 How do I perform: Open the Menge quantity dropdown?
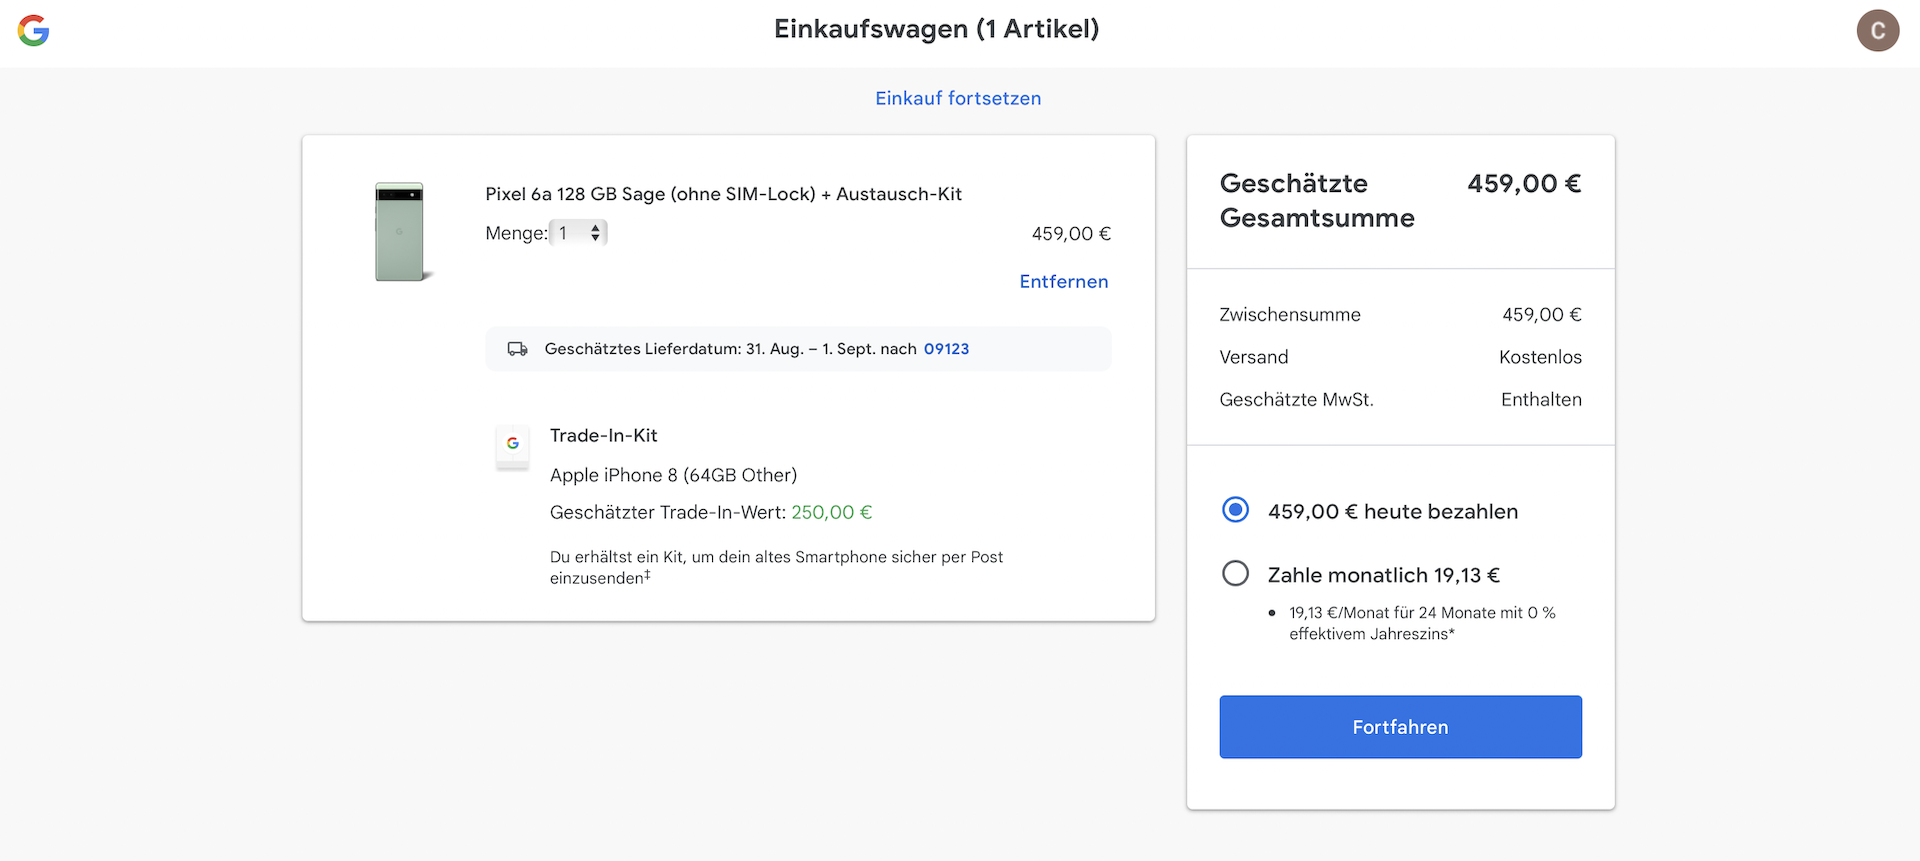tap(579, 233)
